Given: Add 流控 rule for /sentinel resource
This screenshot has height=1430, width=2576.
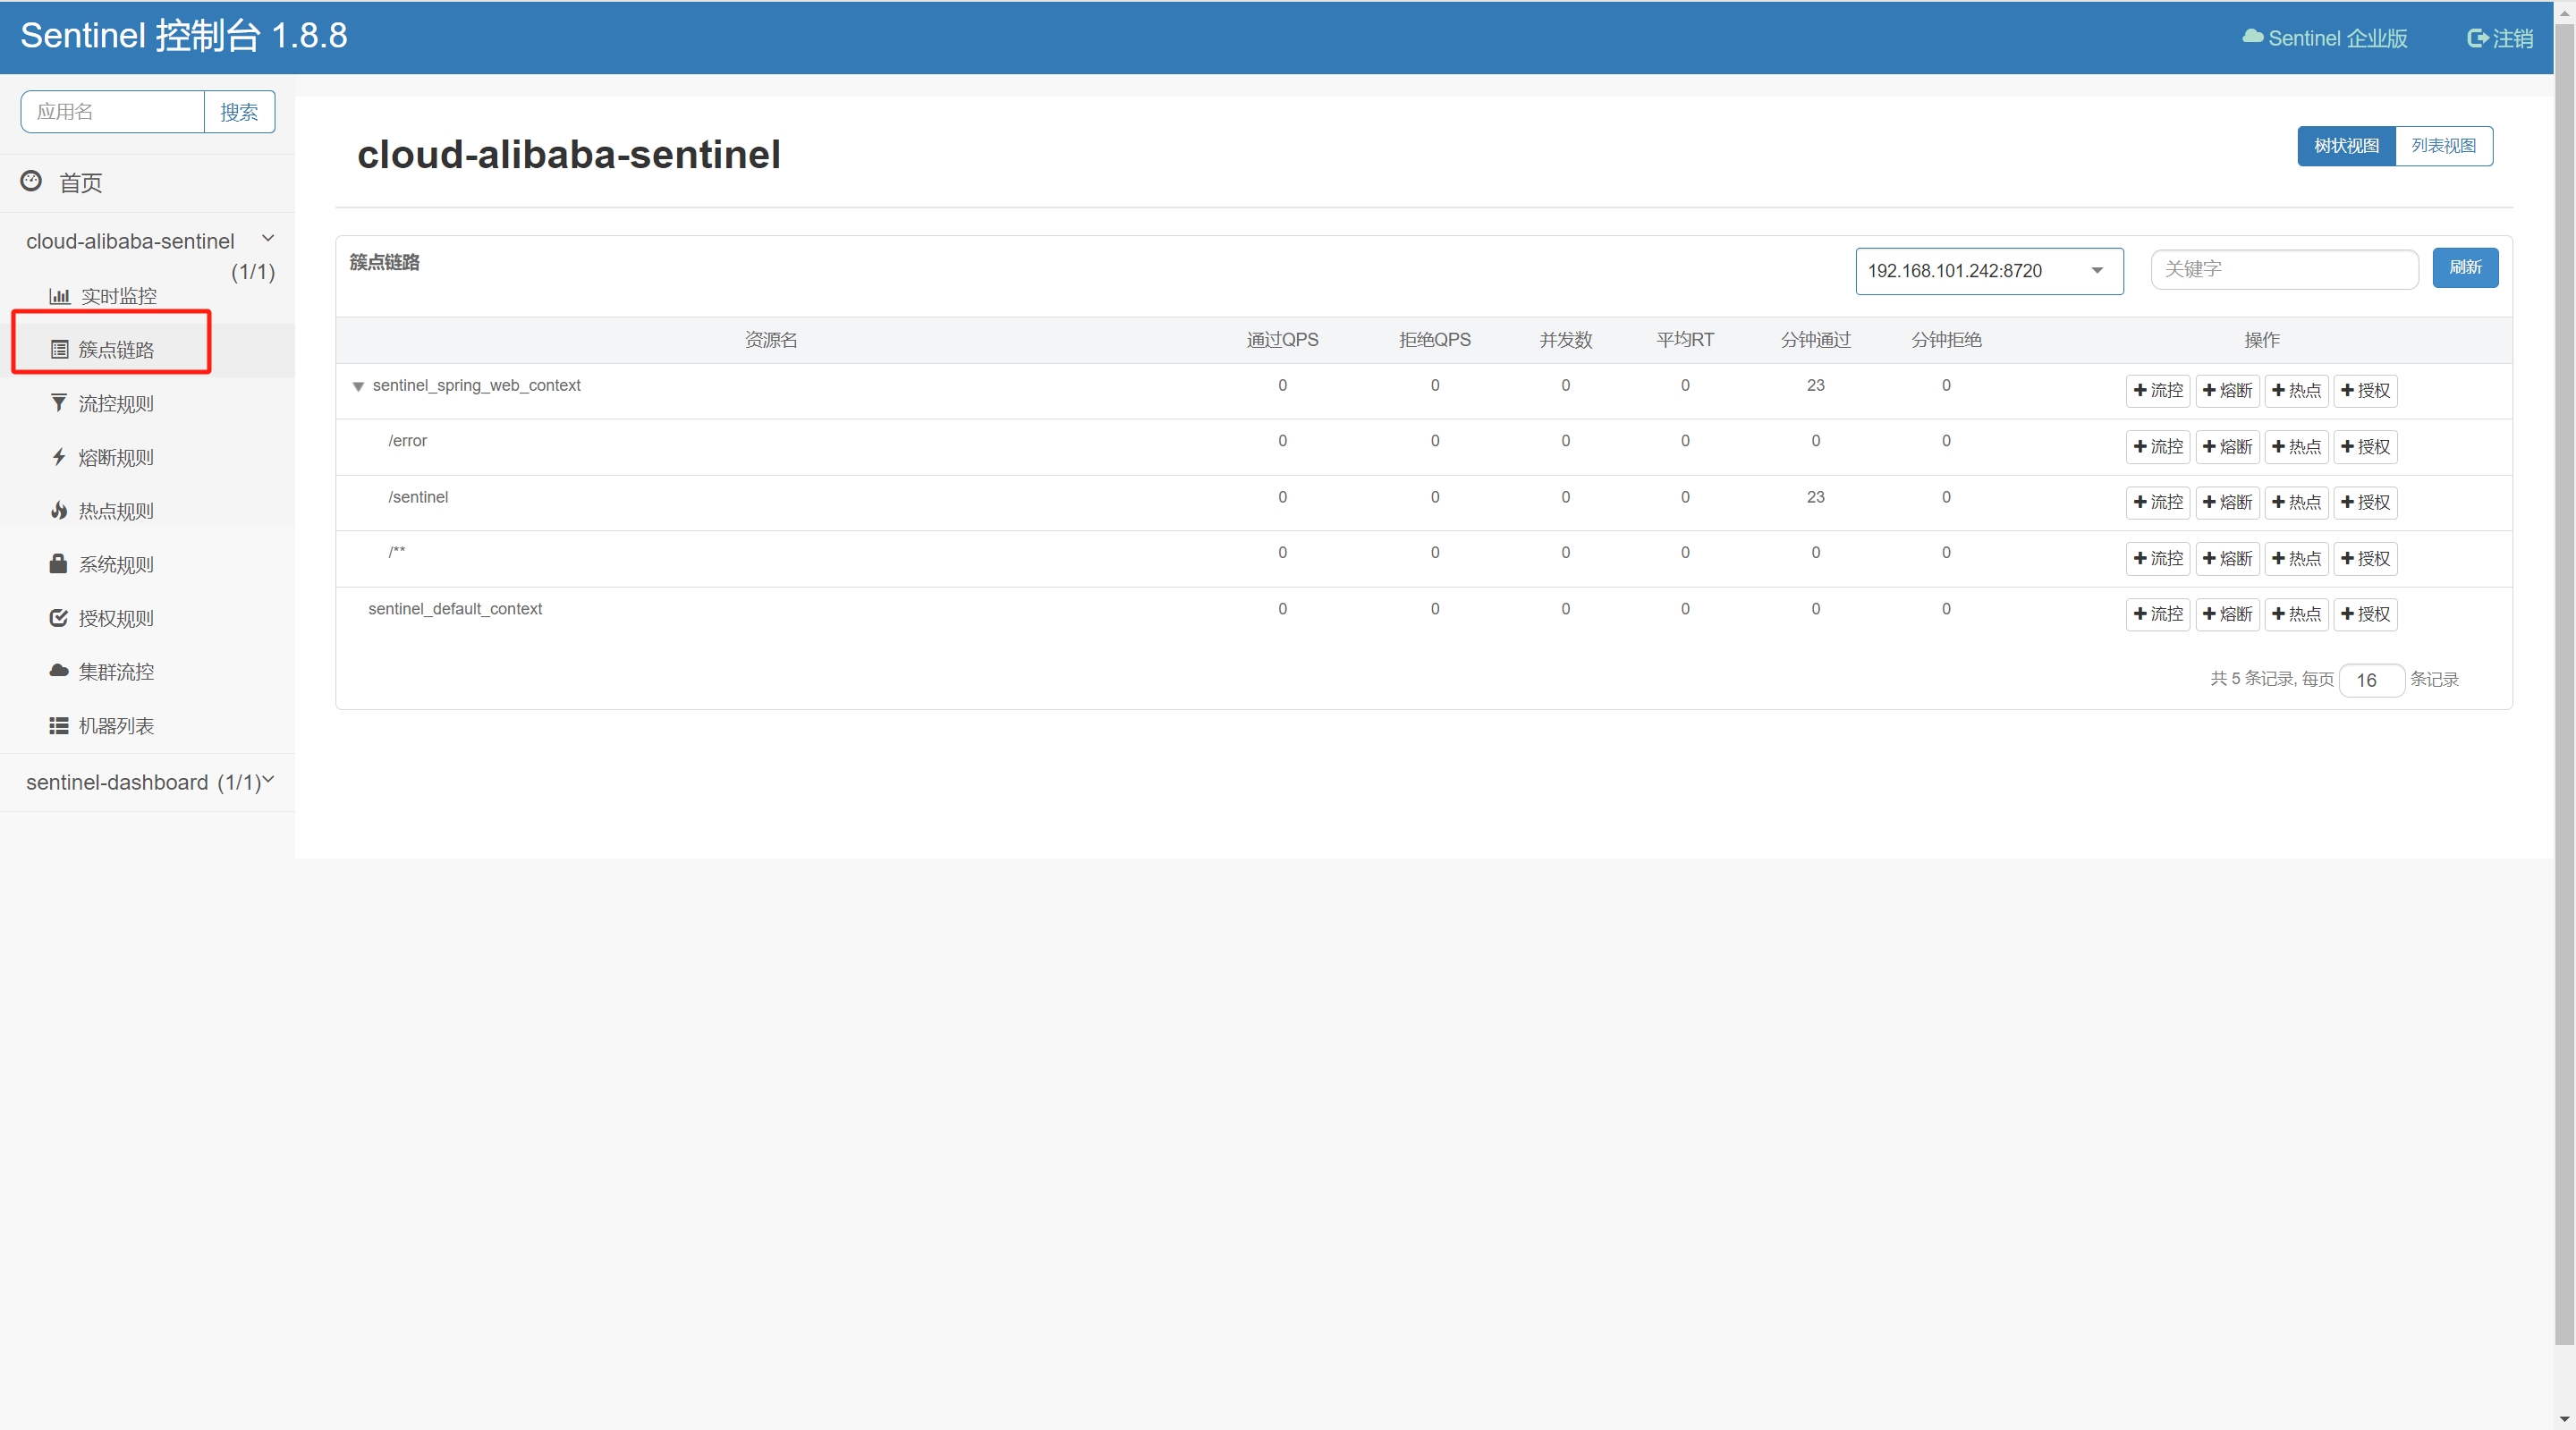Looking at the screenshot, I should [x=2157, y=502].
